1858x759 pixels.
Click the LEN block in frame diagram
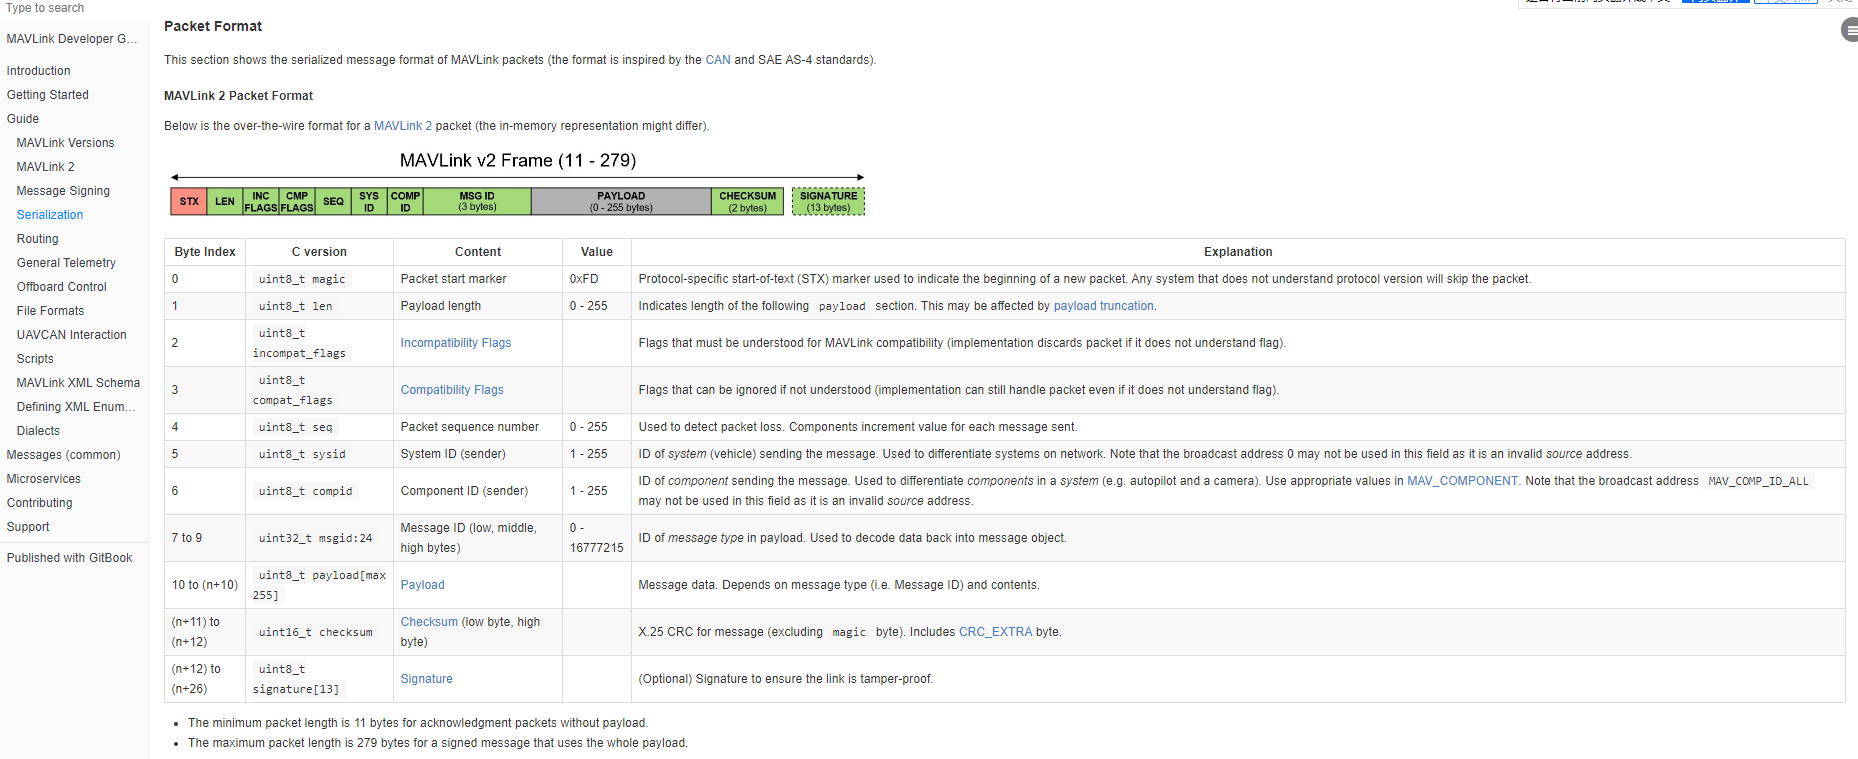[225, 201]
